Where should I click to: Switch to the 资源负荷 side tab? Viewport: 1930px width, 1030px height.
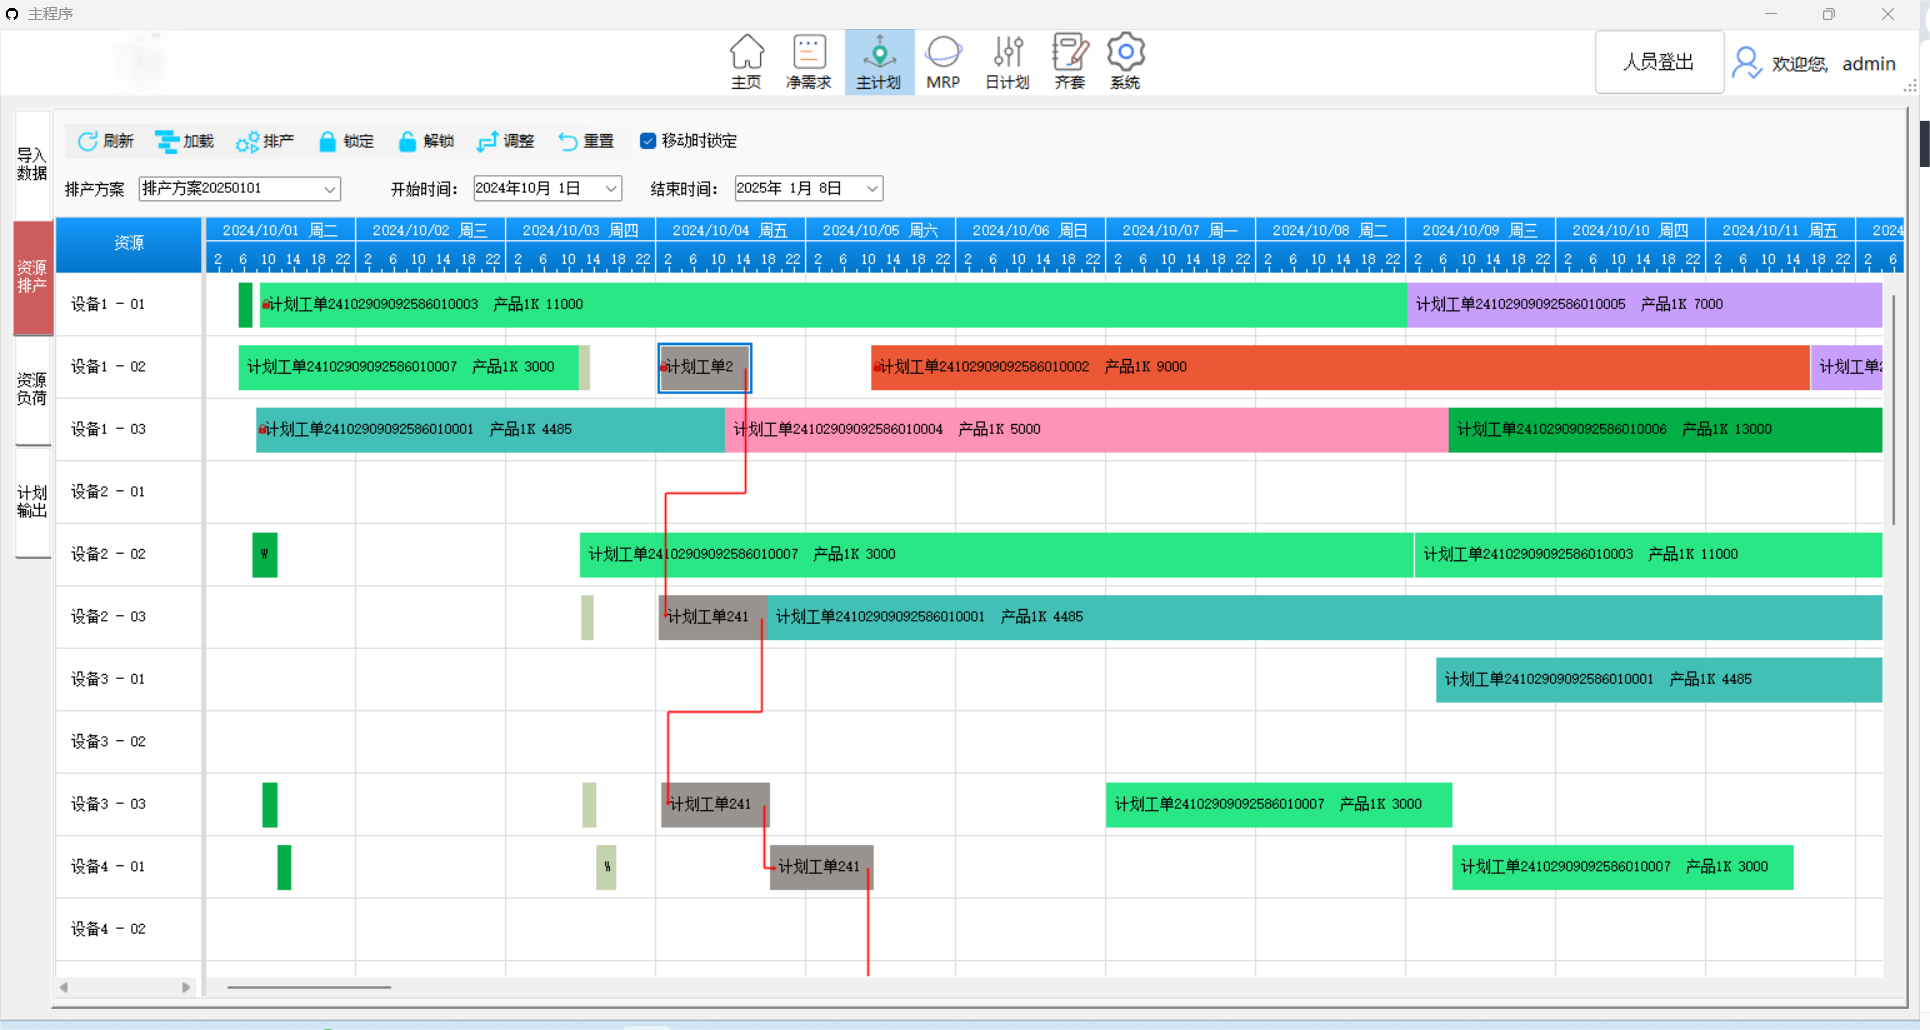[32, 389]
